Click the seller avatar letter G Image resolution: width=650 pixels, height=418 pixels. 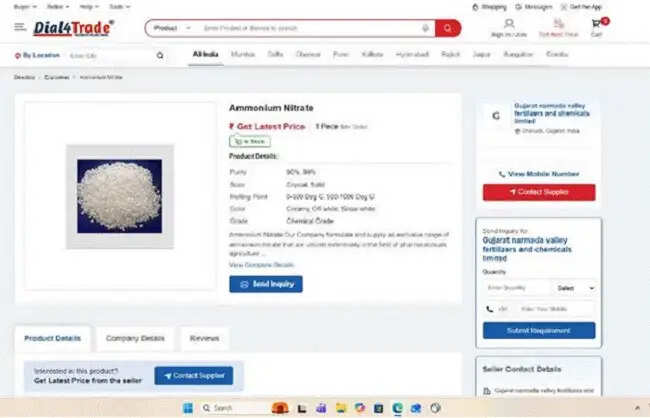pos(496,116)
